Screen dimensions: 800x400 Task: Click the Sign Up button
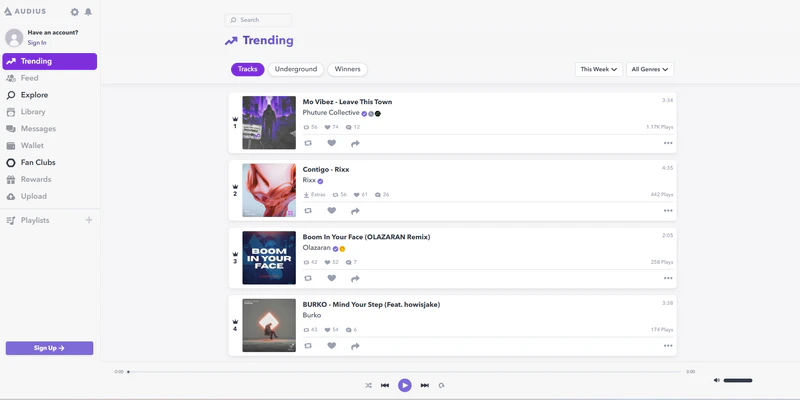[x=49, y=348]
